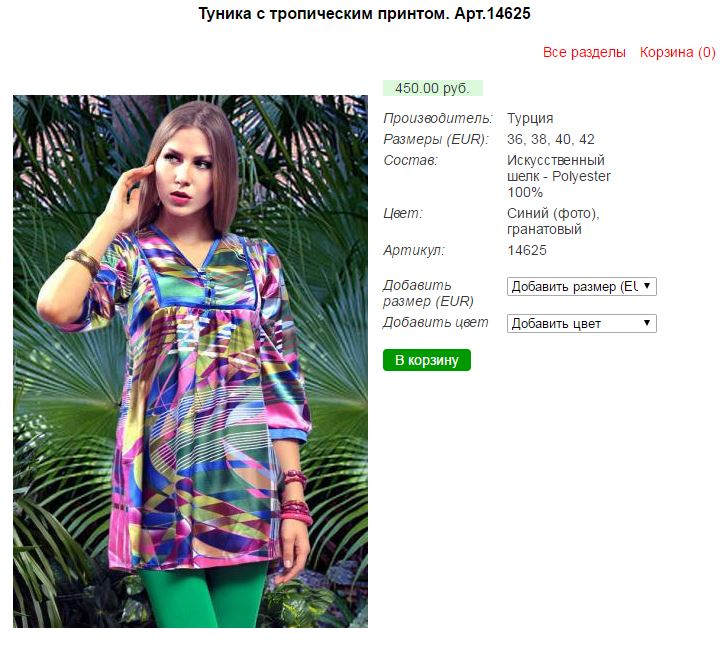Viewport: 725px width, 646px height.
Task: Click the 'Добавить размер (EUR)' italic label
Action: click(x=428, y=293)
